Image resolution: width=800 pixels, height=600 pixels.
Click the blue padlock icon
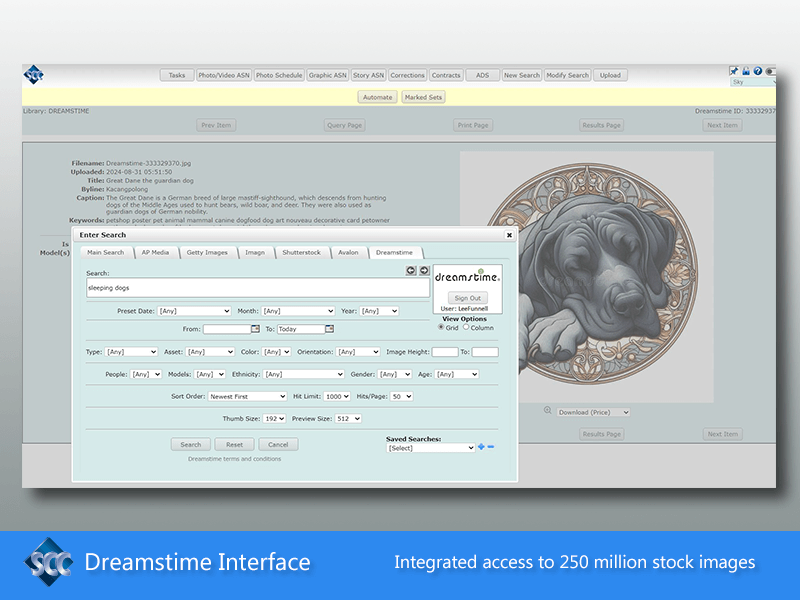point(746,71)
